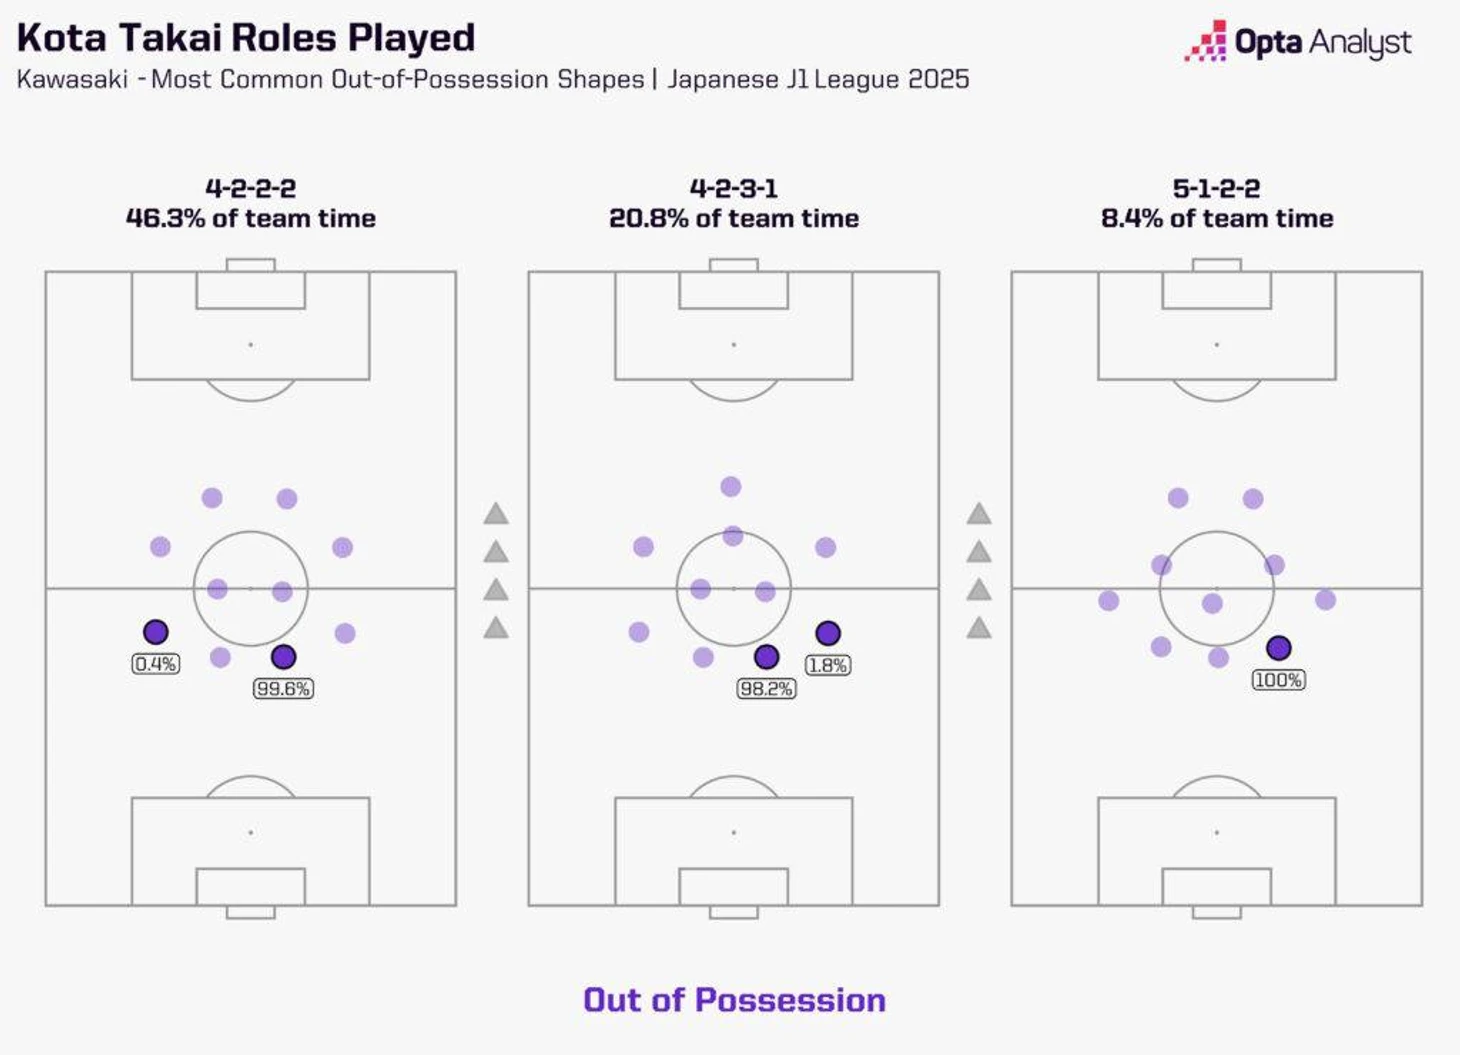The image size is (1460, 1055).
Task: Click the 99.6% percentage label box
Action: [283, 689]
